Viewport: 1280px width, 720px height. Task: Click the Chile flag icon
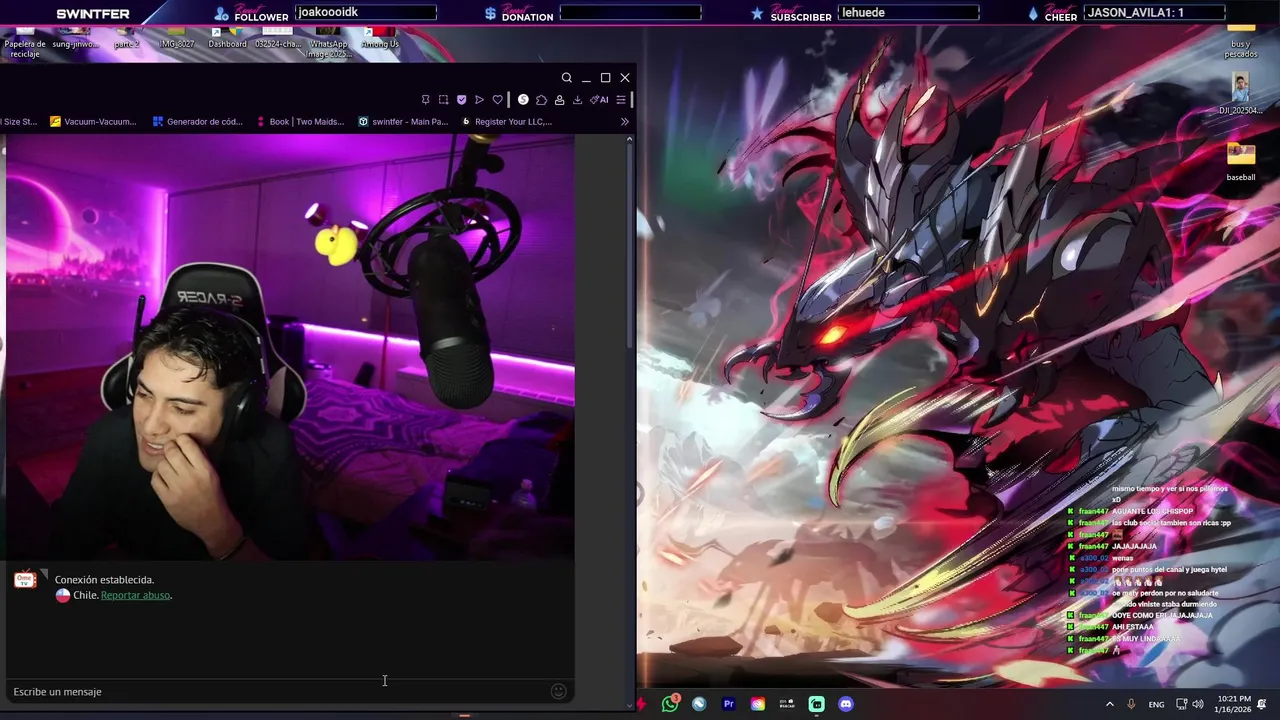pos(63,595)
